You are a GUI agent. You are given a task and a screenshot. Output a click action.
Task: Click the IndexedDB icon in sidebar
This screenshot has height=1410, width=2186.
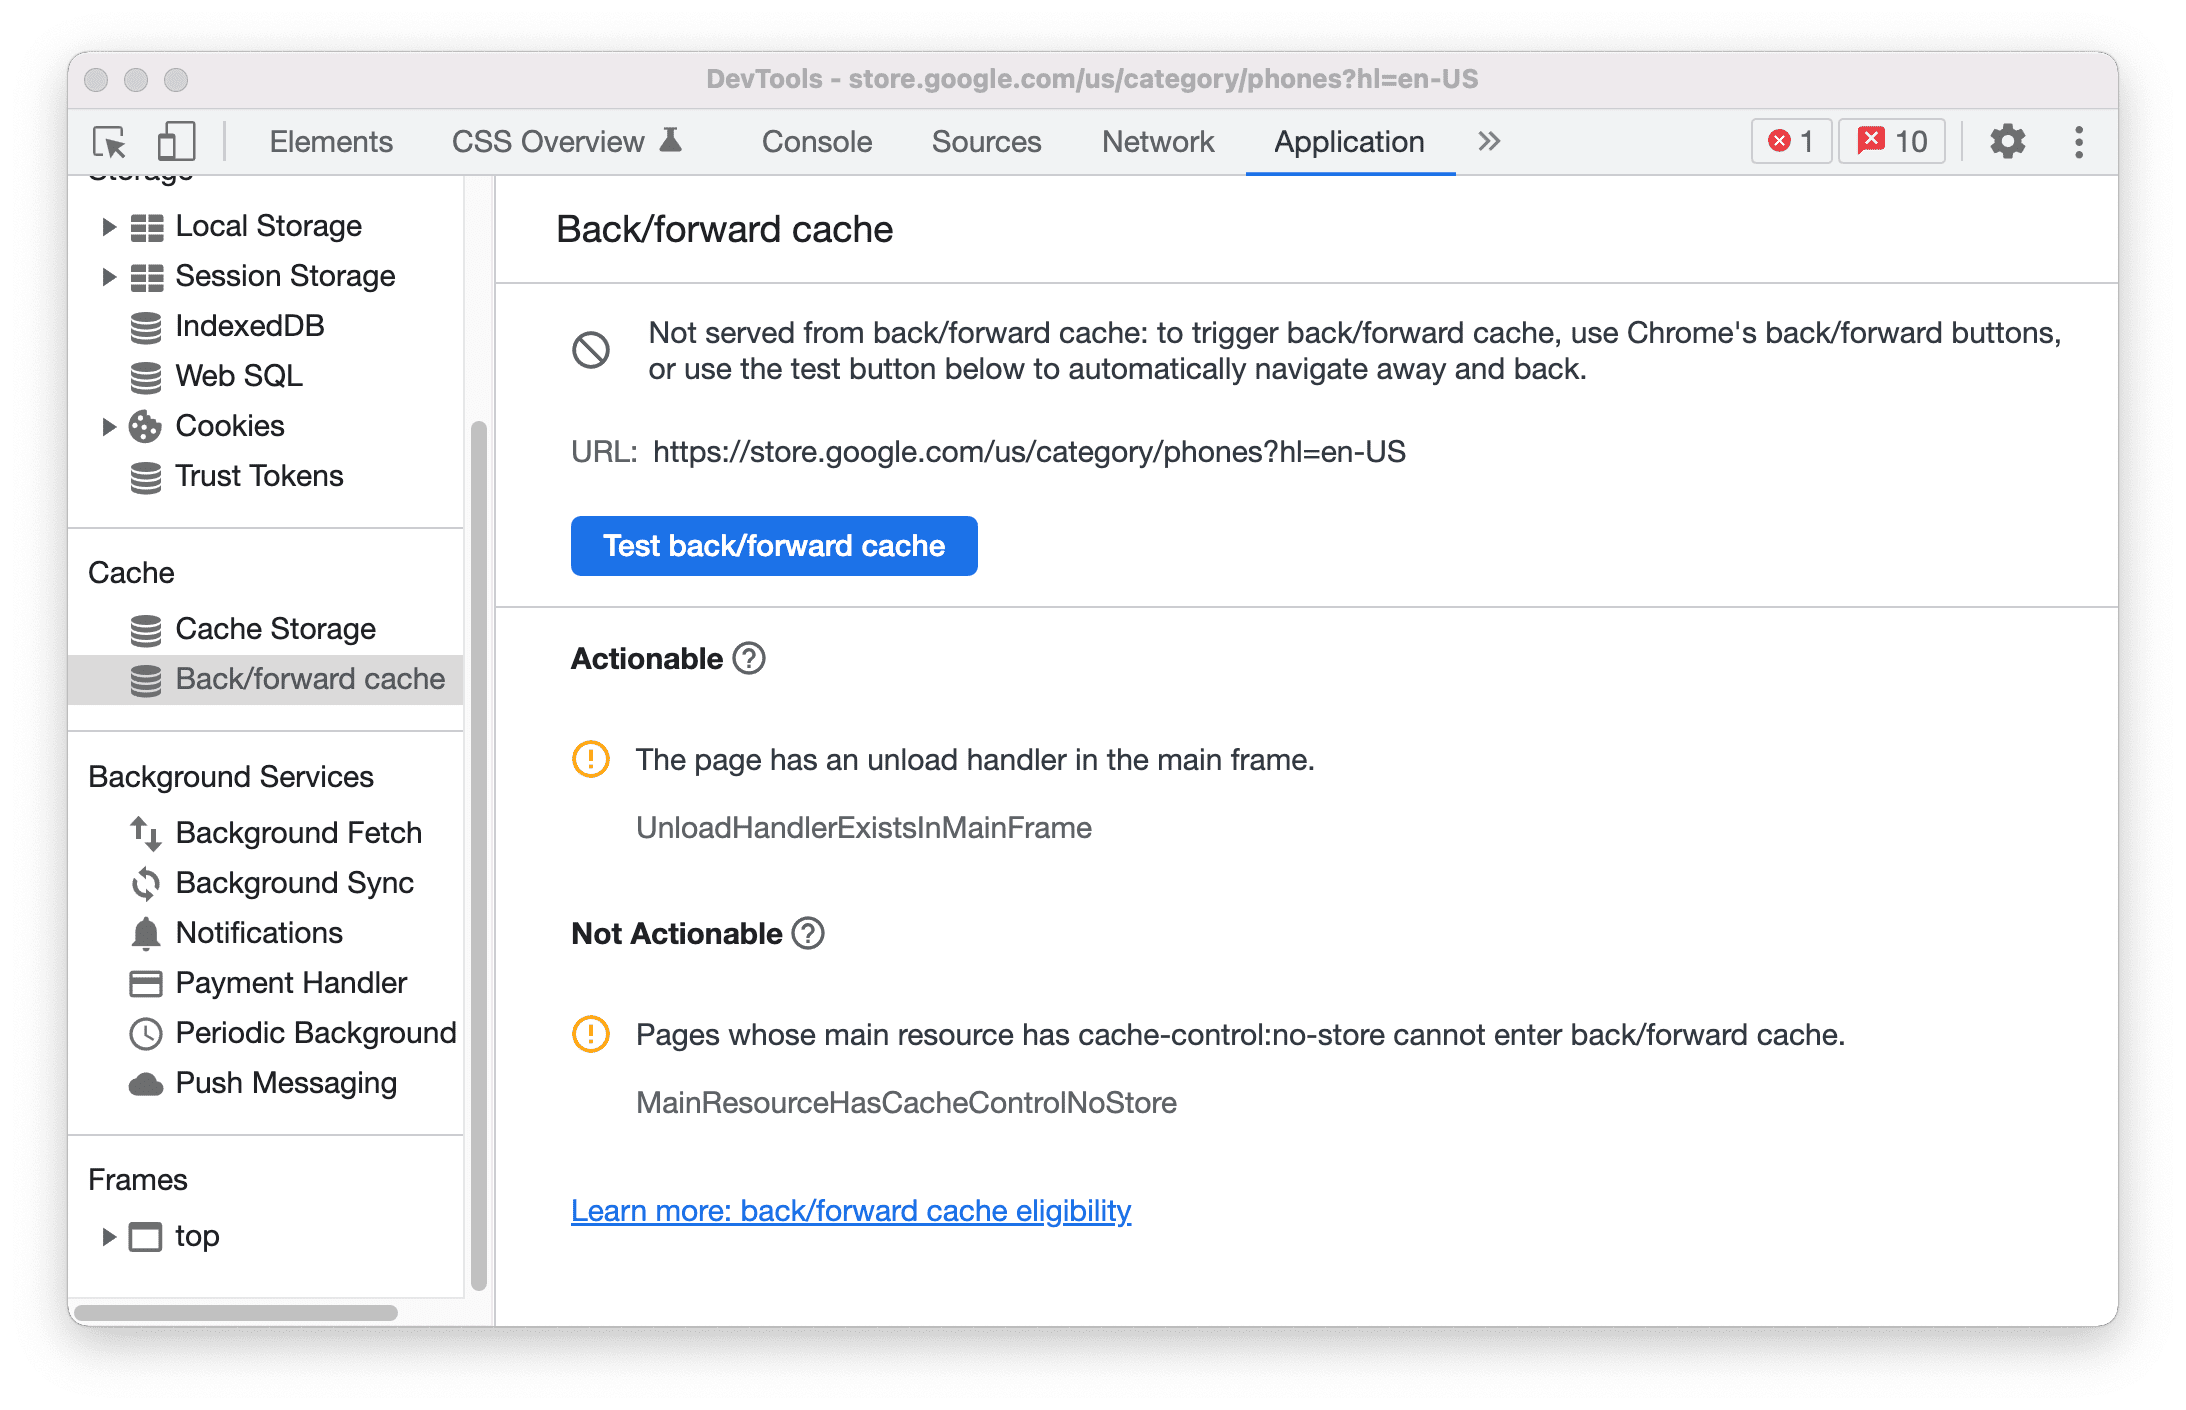(x=140, y=327)
